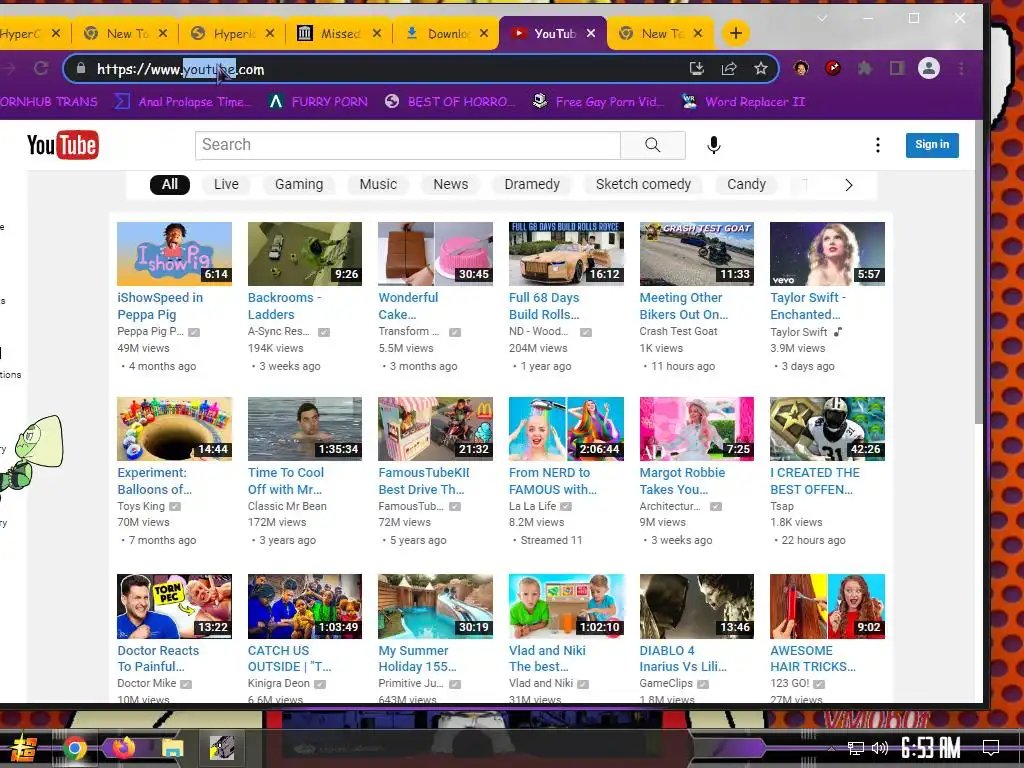Open the Experiment: Balloons video thumbnail

tap(174, 429)
